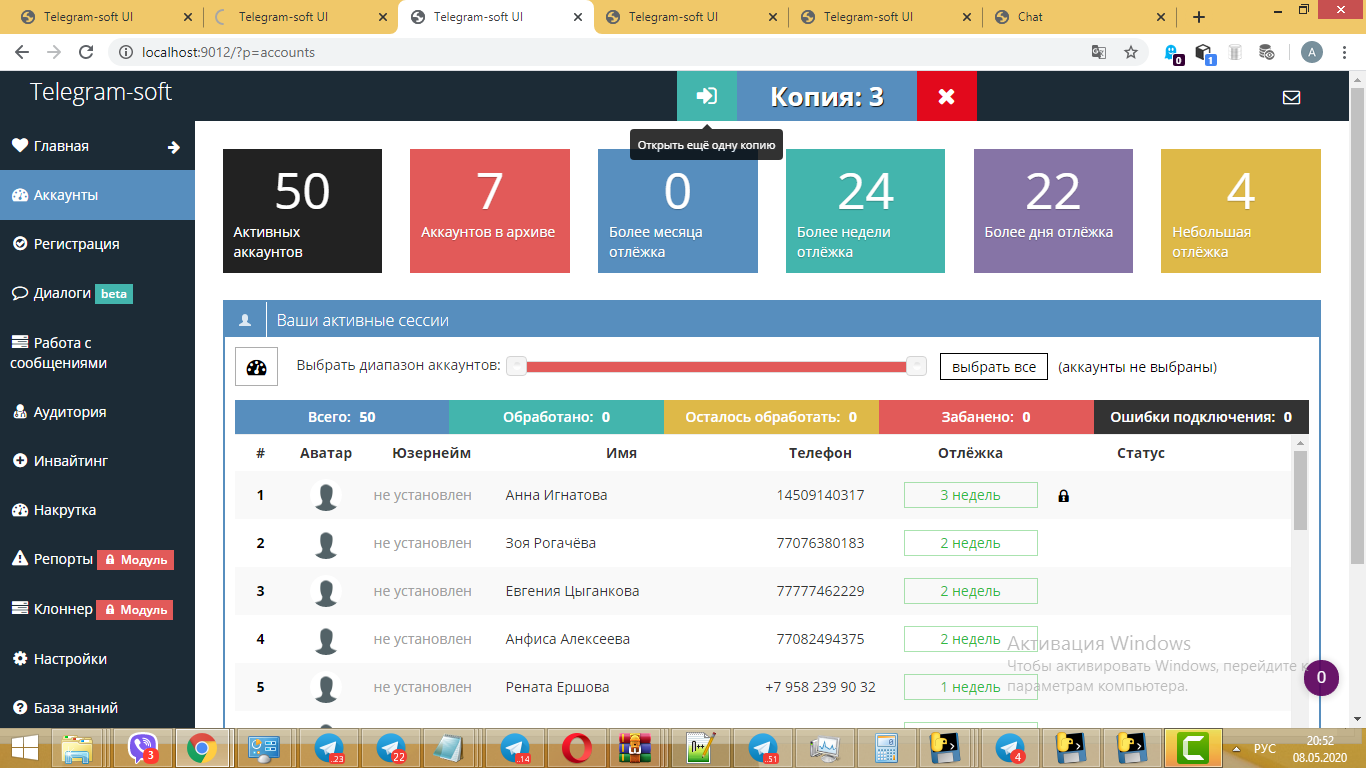Image resolution: width=1366 pixels, height=768 pixels.
Task: Open the Chrome profile avatar A
Action: click(1311, 52)
